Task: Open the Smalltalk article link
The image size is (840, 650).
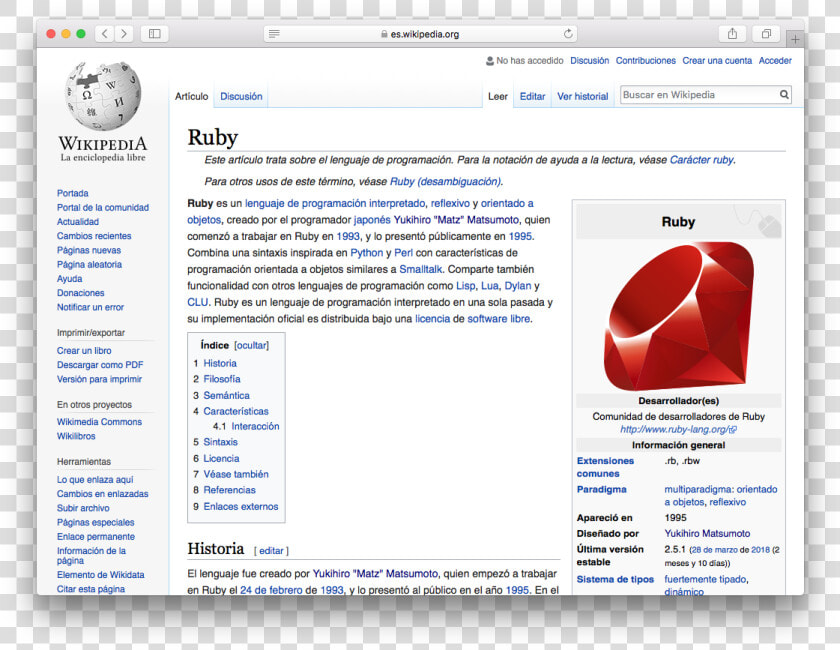Action: (421, 269)
